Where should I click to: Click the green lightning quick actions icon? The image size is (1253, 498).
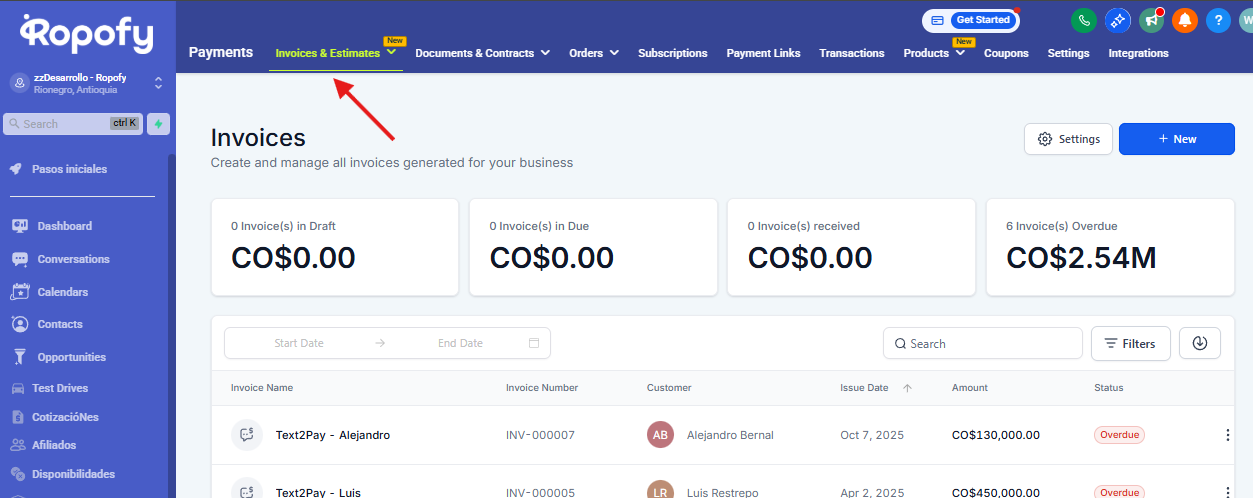point(158,124)
